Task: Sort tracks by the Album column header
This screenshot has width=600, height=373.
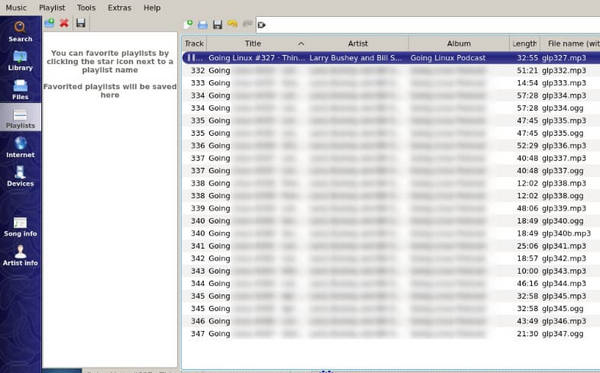Action: [x=459, y=44]
